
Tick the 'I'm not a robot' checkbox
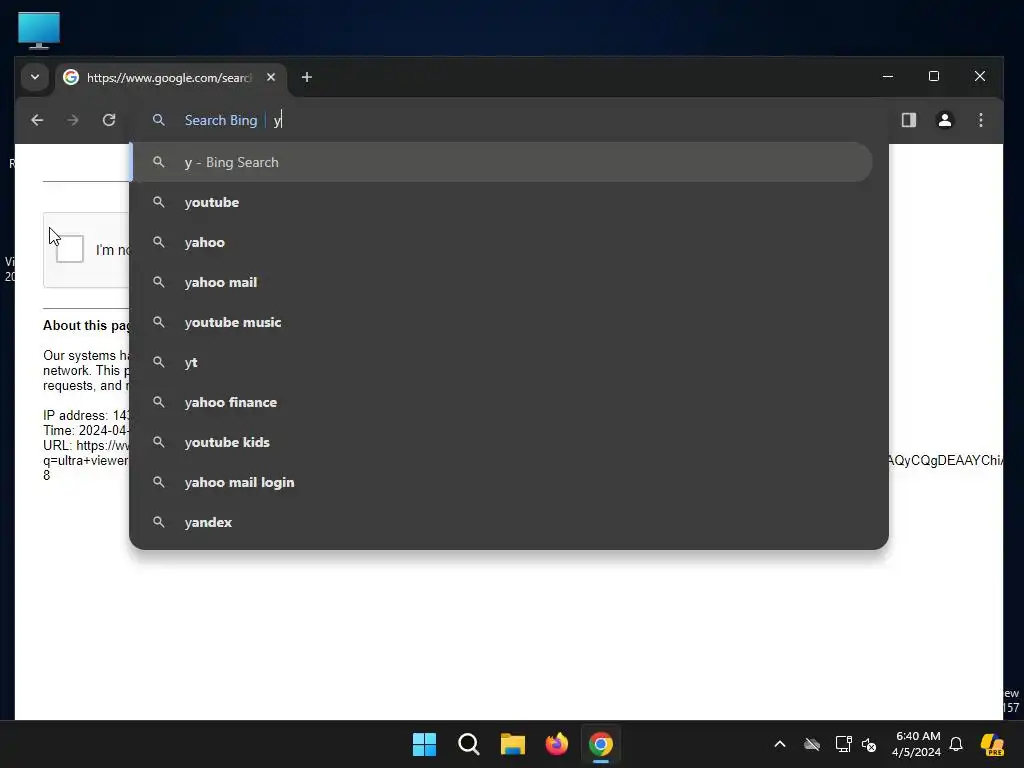click(x=70, y=249)
